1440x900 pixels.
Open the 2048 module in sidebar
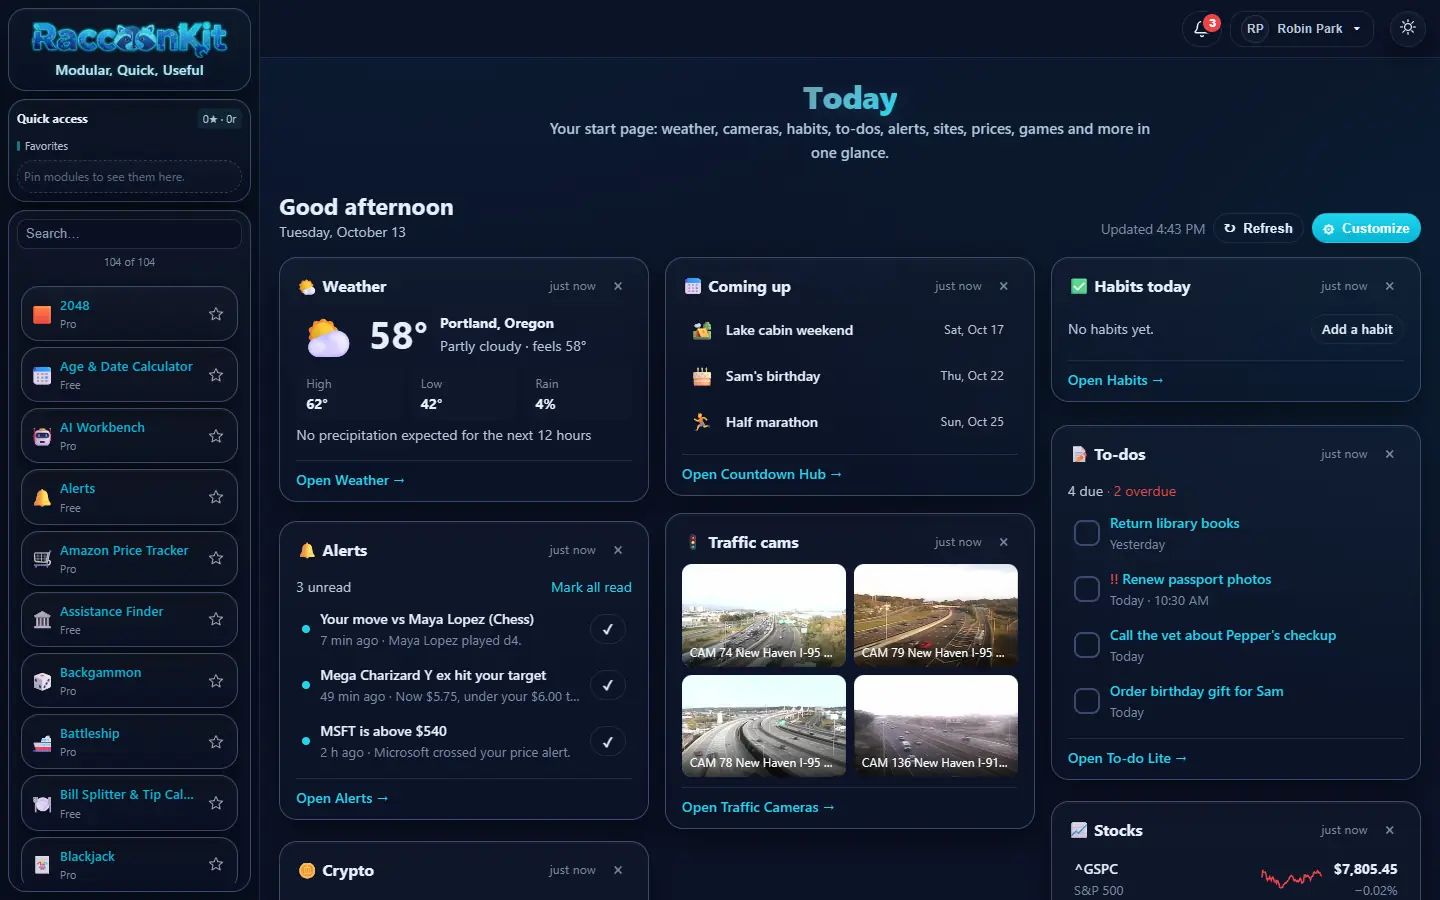click(x=129, y=314)
